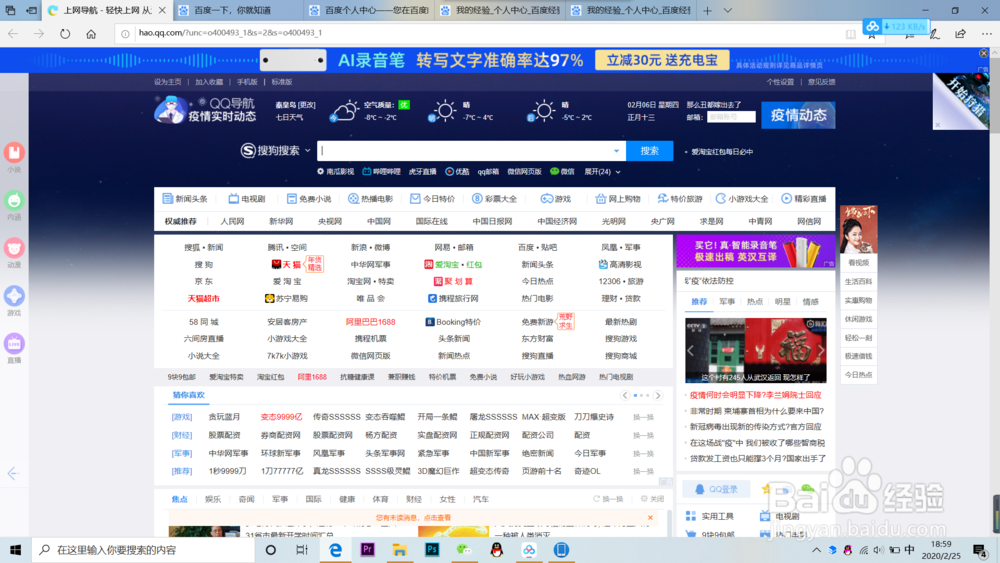Expand the 展开(24) quick links

click(x=602, y=172)
